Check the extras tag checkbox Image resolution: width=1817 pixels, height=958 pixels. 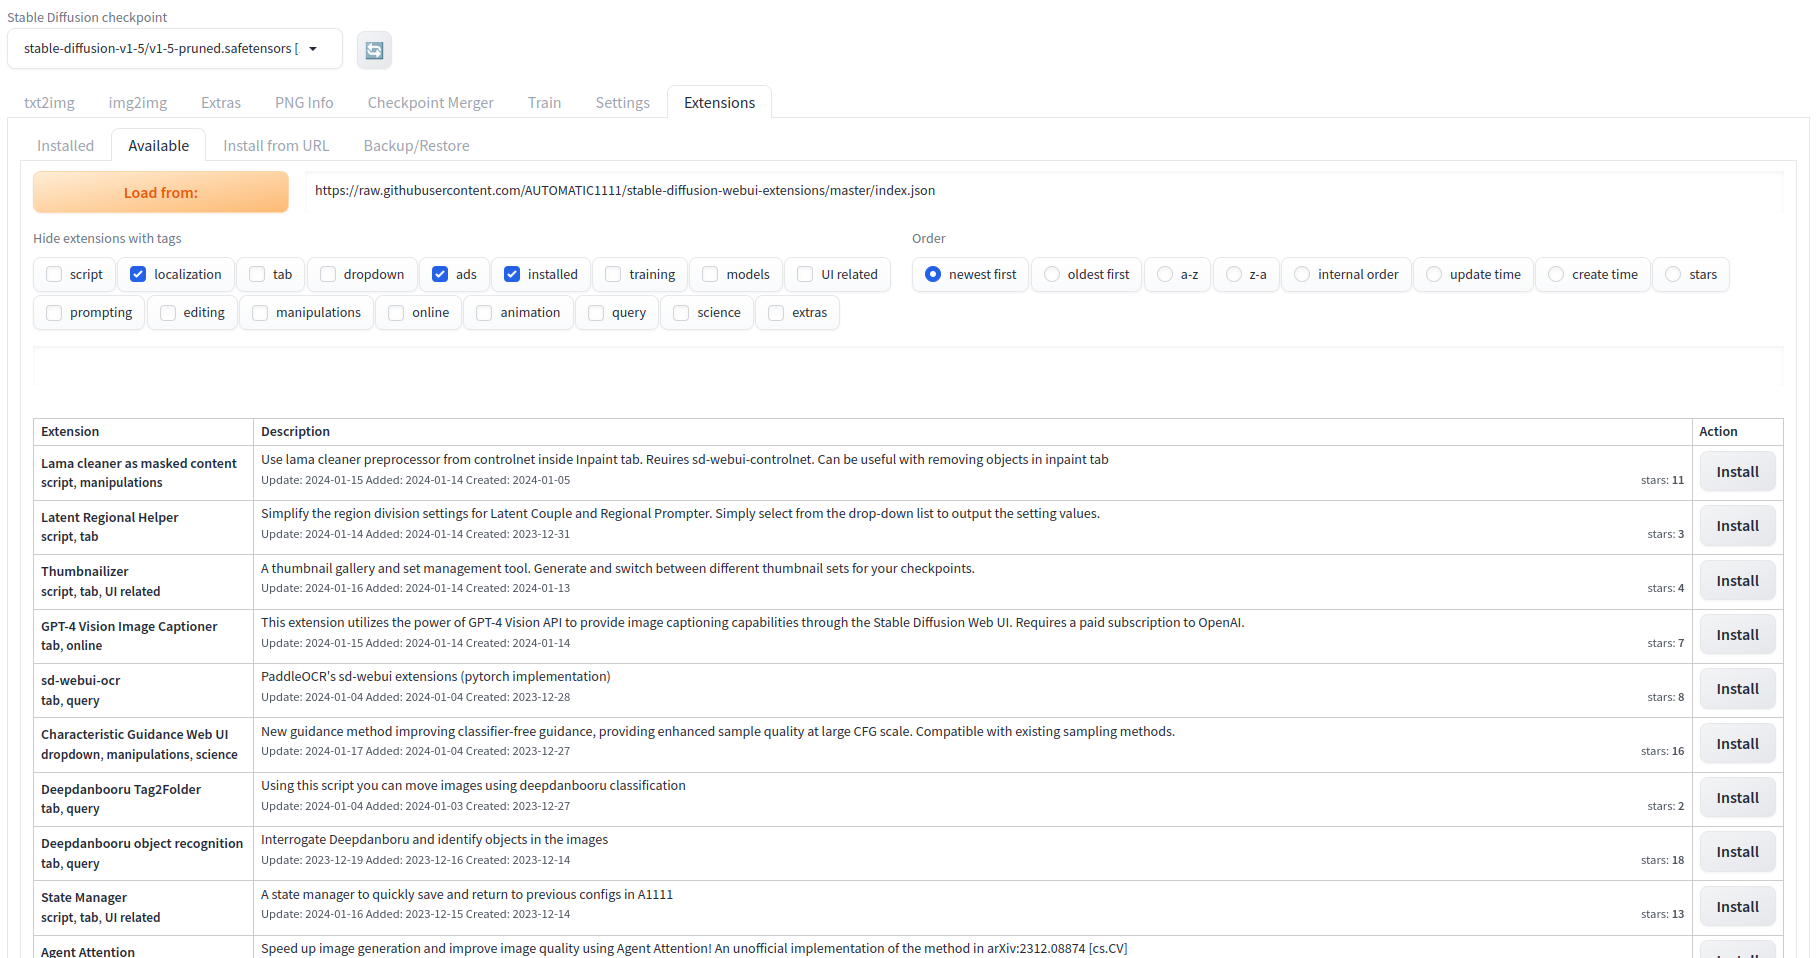click(x=776, y=313)
